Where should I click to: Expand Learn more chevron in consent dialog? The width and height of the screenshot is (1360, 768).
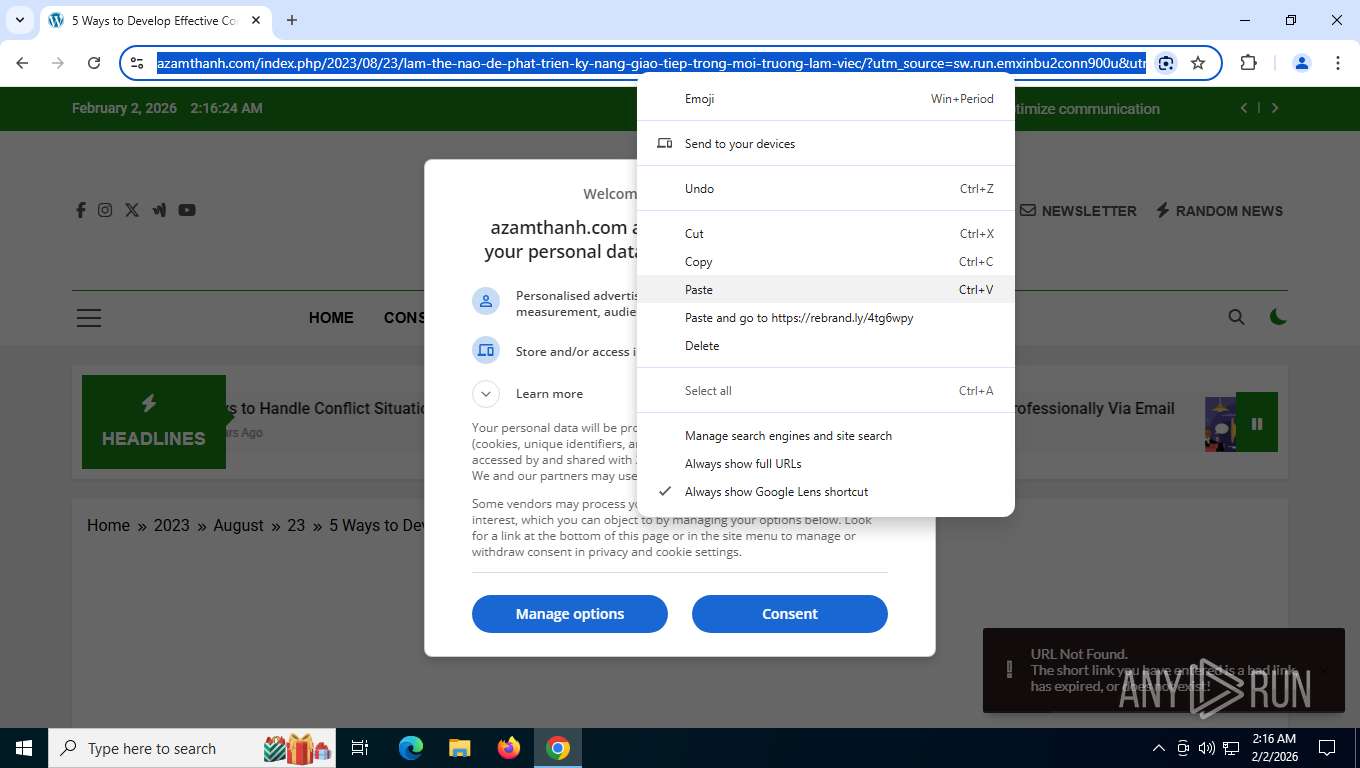click(485, 394)
